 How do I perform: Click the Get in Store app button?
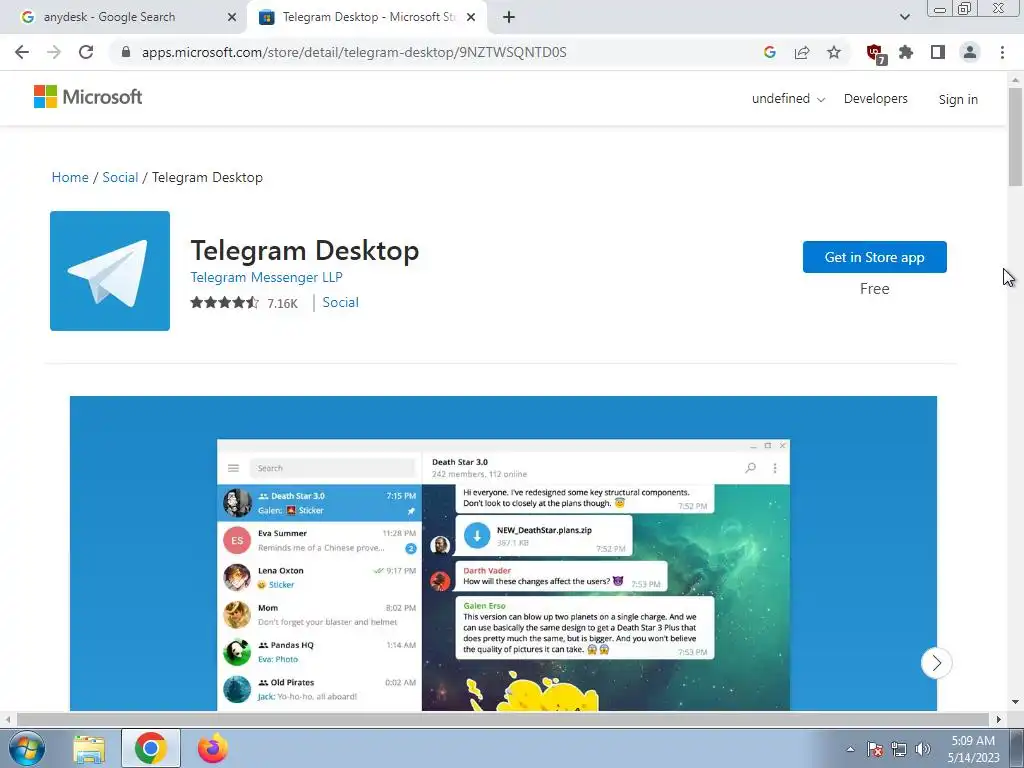point(874,257)
